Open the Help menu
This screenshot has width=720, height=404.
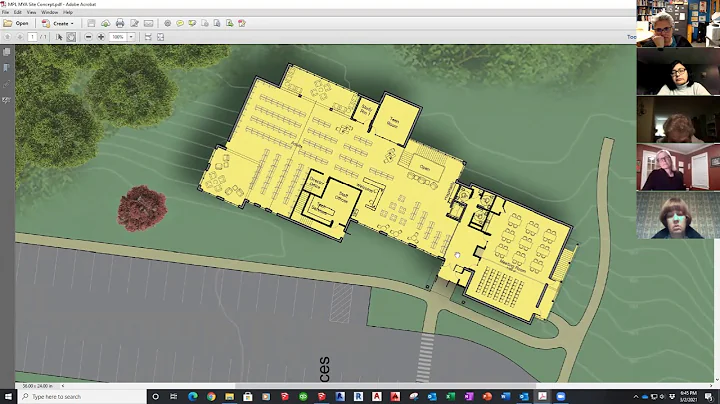pos(68,12)
